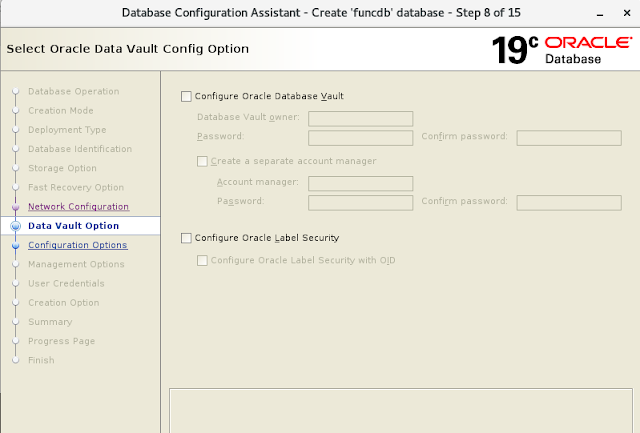The image size is (640, 433).
Task: Click the User Credentials step label
Action: point(66,283)
